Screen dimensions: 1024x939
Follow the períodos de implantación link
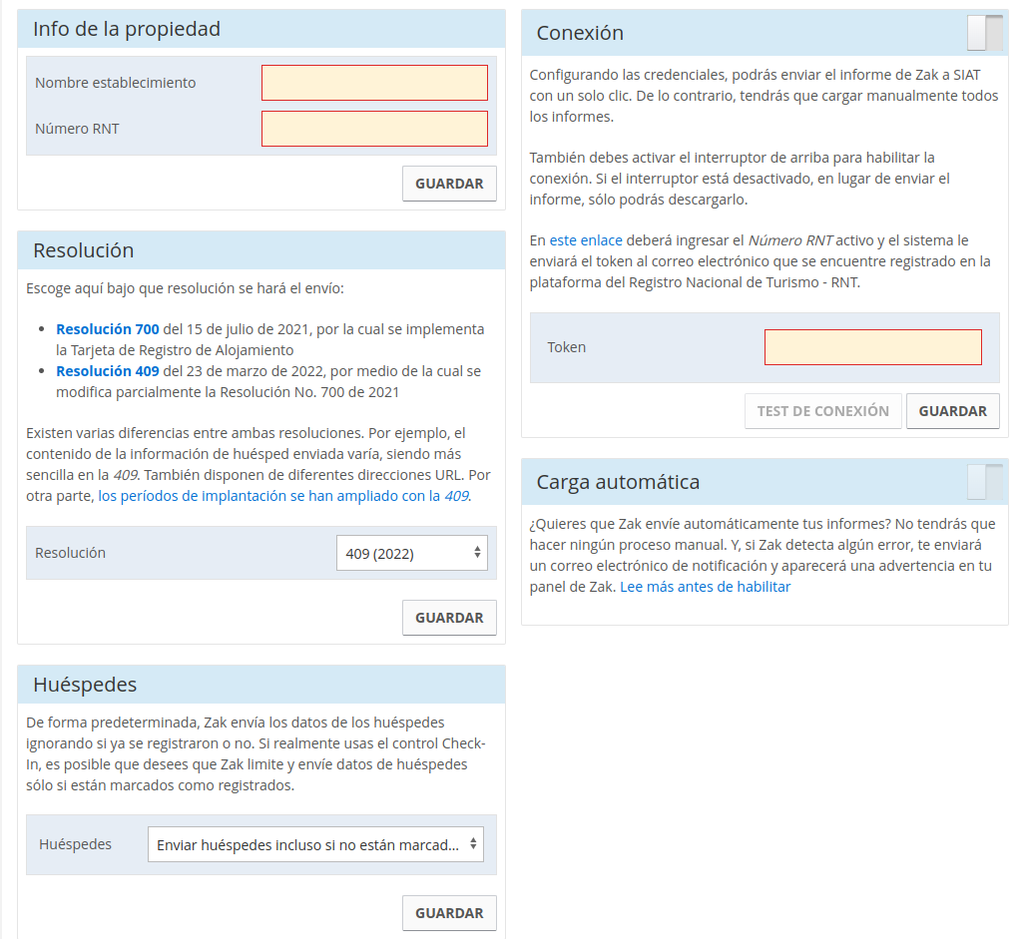click(283, 496)
